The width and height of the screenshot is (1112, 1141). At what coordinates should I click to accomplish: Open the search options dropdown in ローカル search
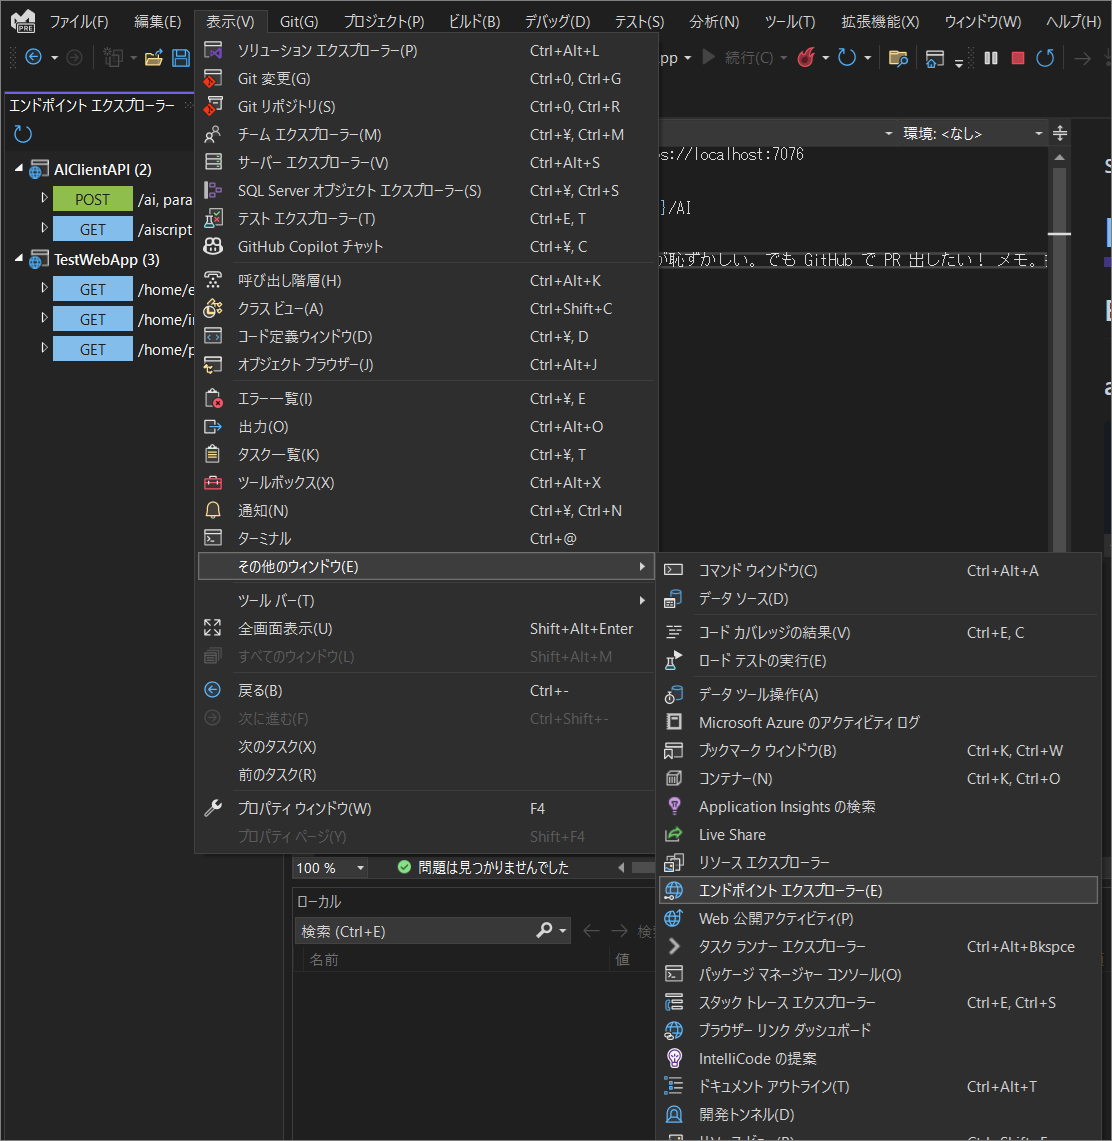tap(563, 931)
